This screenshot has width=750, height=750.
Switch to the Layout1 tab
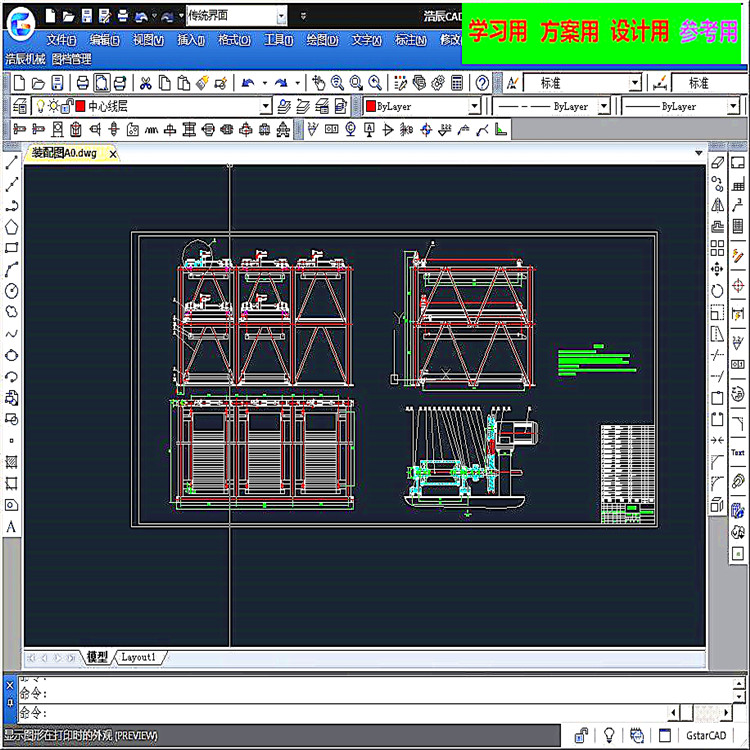pyautogui.click(x=139, y=657)
